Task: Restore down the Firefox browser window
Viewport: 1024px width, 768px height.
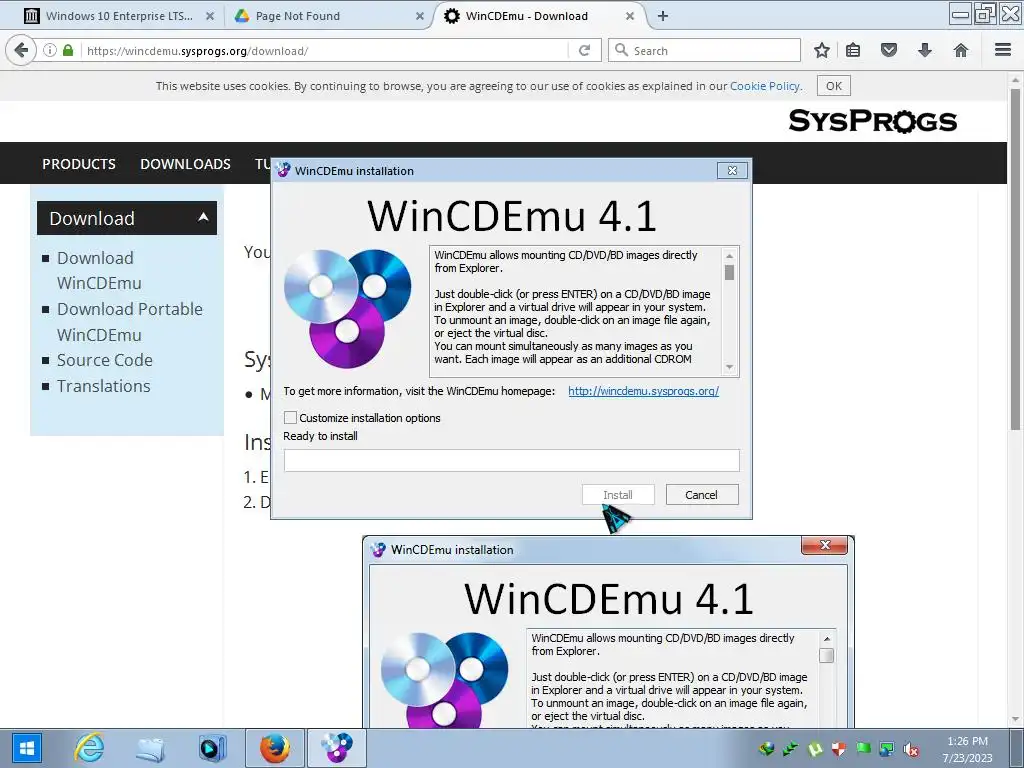Action: pos(985,14)
